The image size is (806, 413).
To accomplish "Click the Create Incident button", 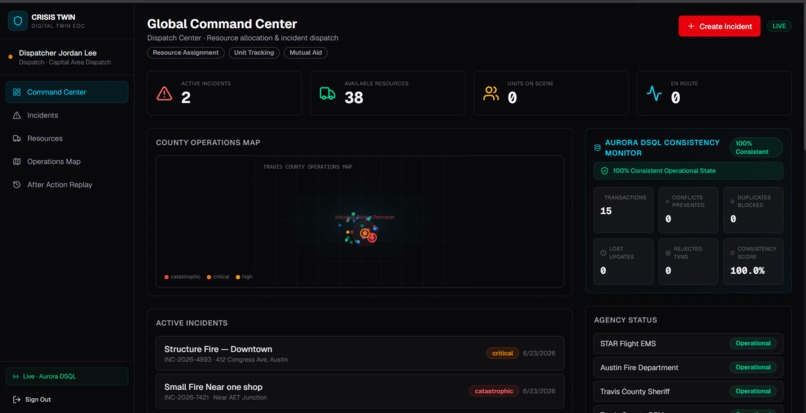I will pyautogui.click(x=719, y=26).
